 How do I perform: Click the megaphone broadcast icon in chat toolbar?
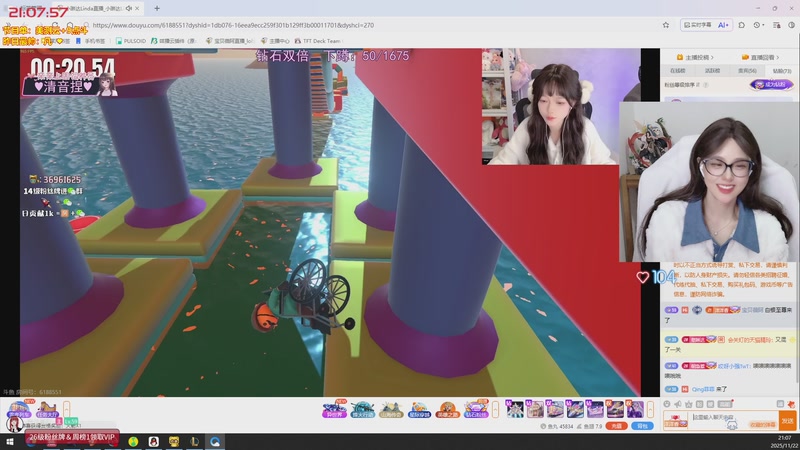tap(678, 404)
